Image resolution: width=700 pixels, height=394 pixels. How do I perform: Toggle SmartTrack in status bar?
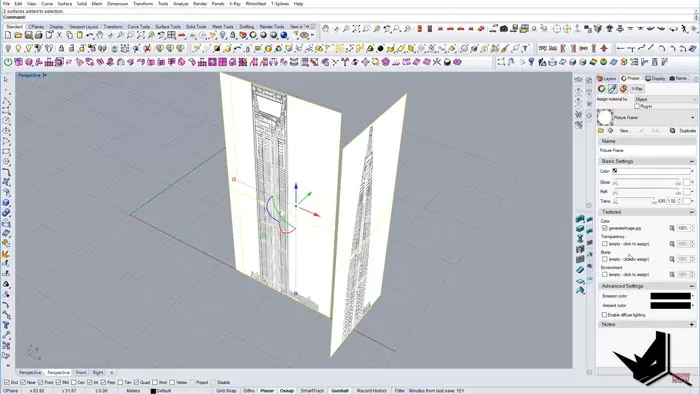click(x=312, y=391)
